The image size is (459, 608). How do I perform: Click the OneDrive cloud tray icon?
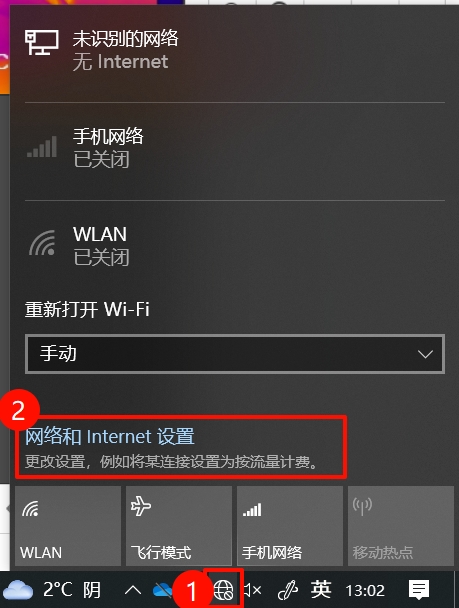point(163,591)
